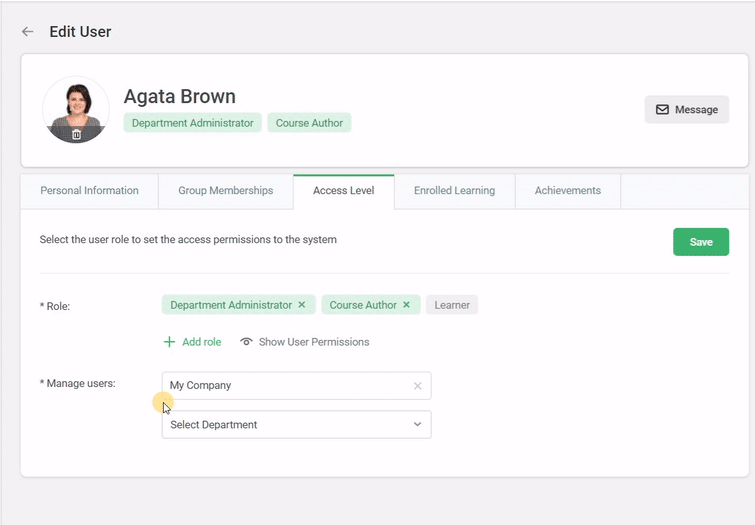This screenshot has width=755, height=525.
Task: Click the trash icon on profile photo
Action: (76, 134)
